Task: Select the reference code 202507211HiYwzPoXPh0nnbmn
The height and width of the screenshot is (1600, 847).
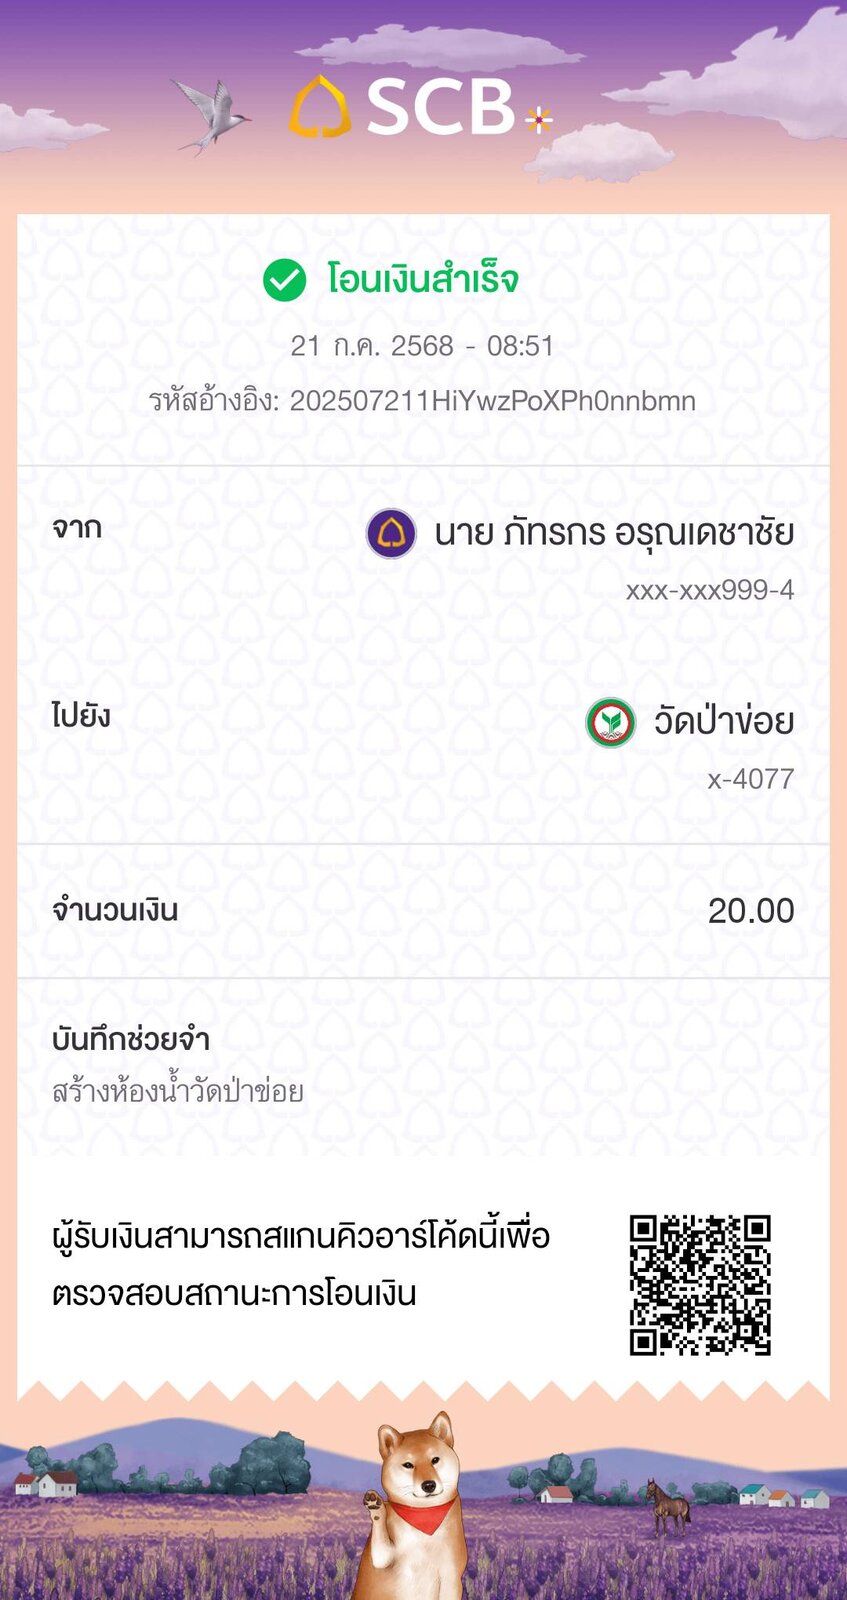Action: (493, 401)
